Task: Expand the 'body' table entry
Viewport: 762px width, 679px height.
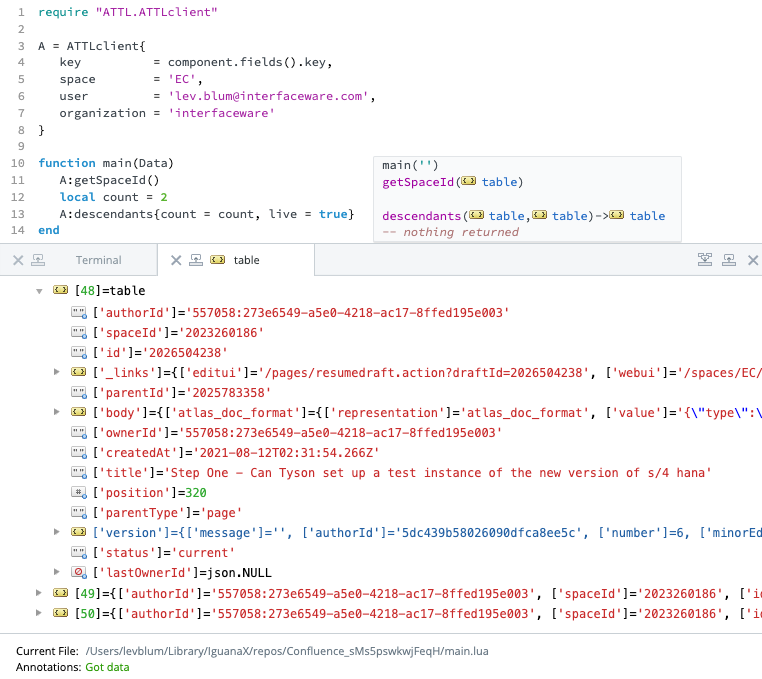Action: coord(57,412)
